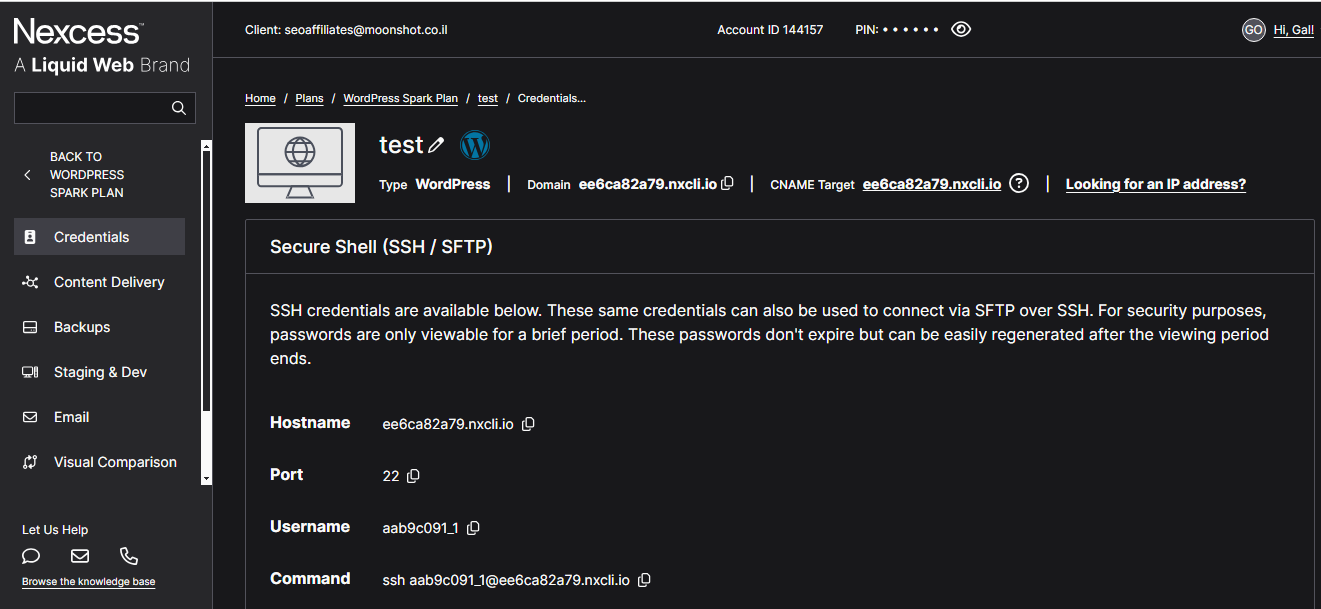Click Back to WordPress Spark Plan text
The image size is (1321, 609).
click(x=87, y=175)
